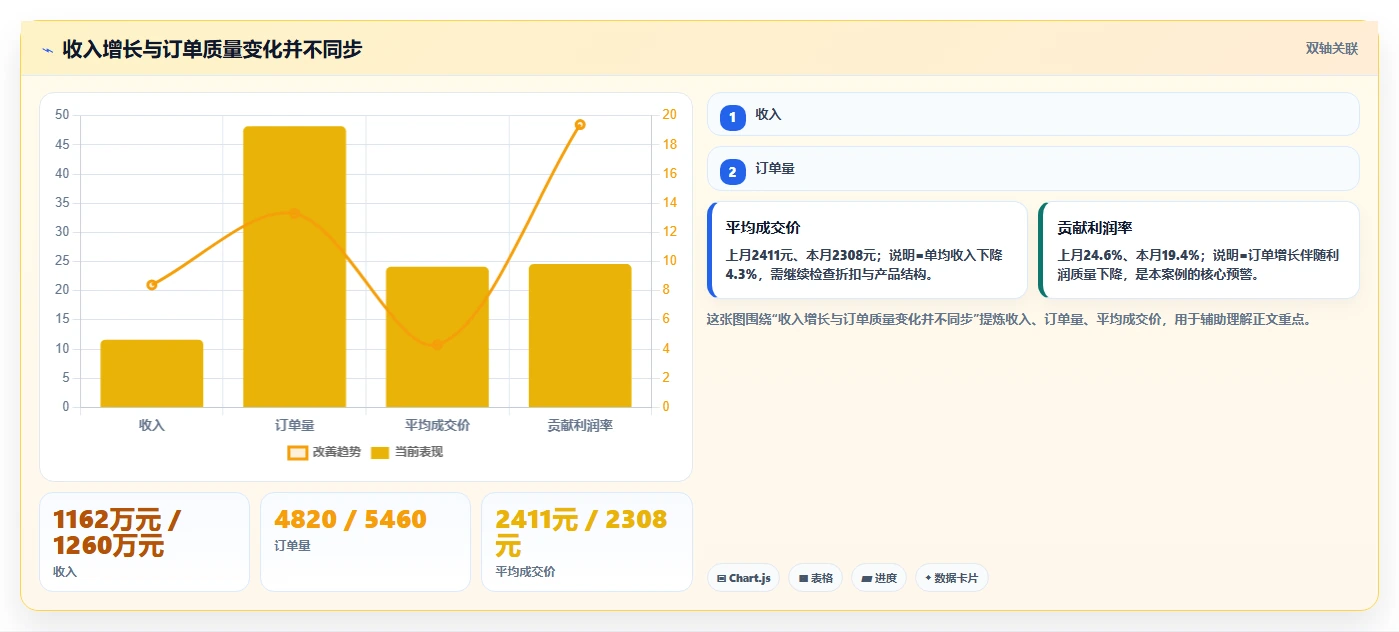Click the left axis value 50

coord(62,115)
